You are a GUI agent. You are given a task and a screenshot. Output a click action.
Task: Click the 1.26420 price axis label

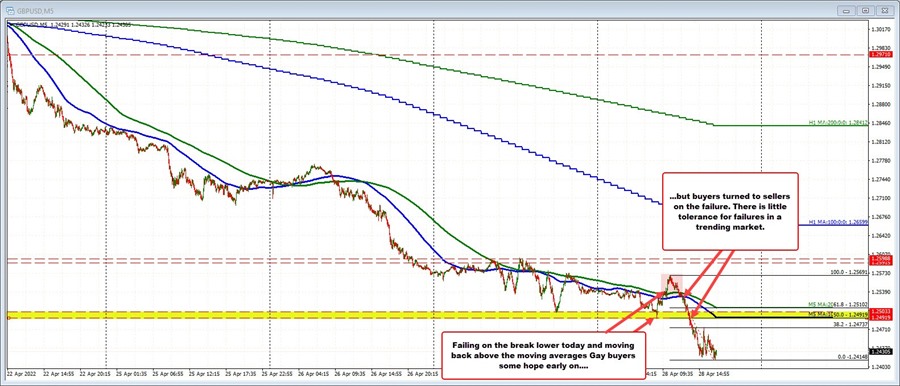click(x=881, y=236)
